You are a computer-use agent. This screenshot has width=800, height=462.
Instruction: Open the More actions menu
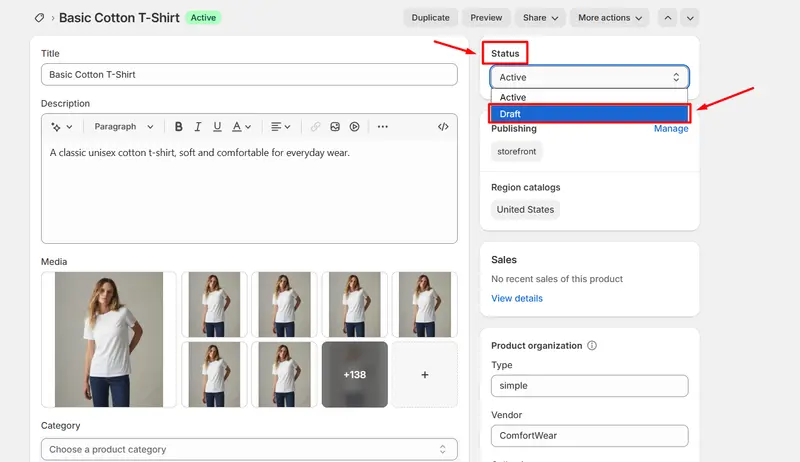[x=610, y=18]
